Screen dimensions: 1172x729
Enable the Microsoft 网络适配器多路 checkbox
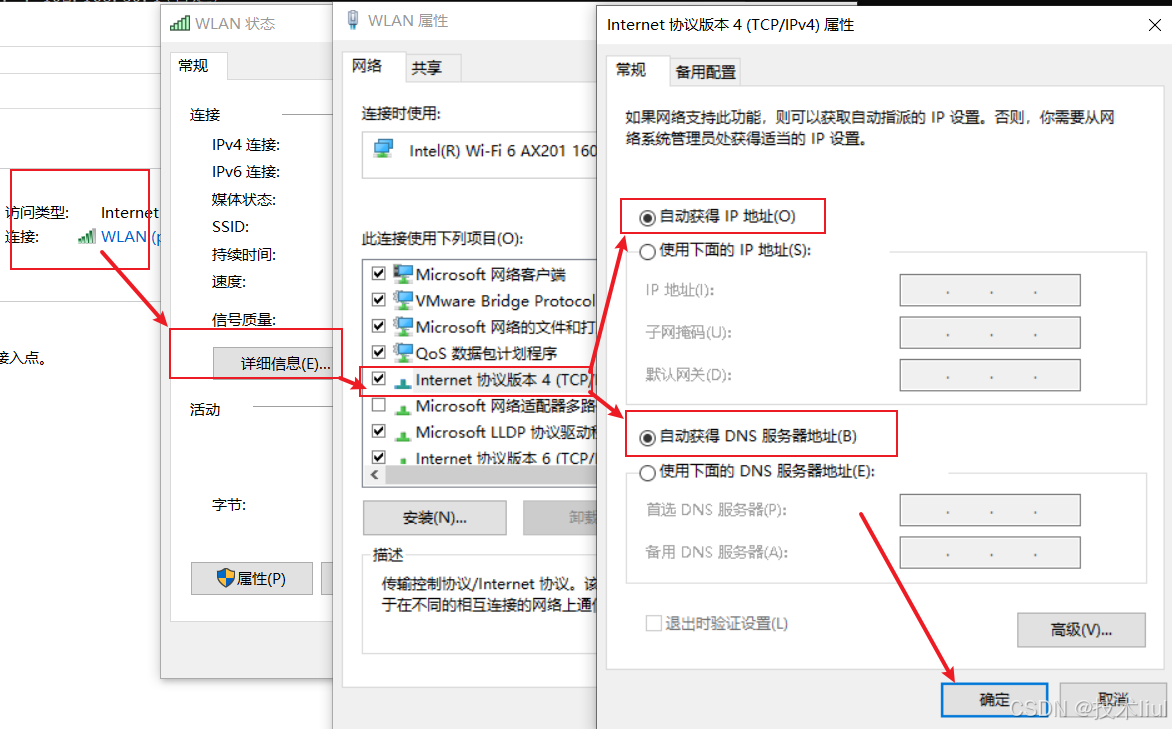tap(378, 405)
